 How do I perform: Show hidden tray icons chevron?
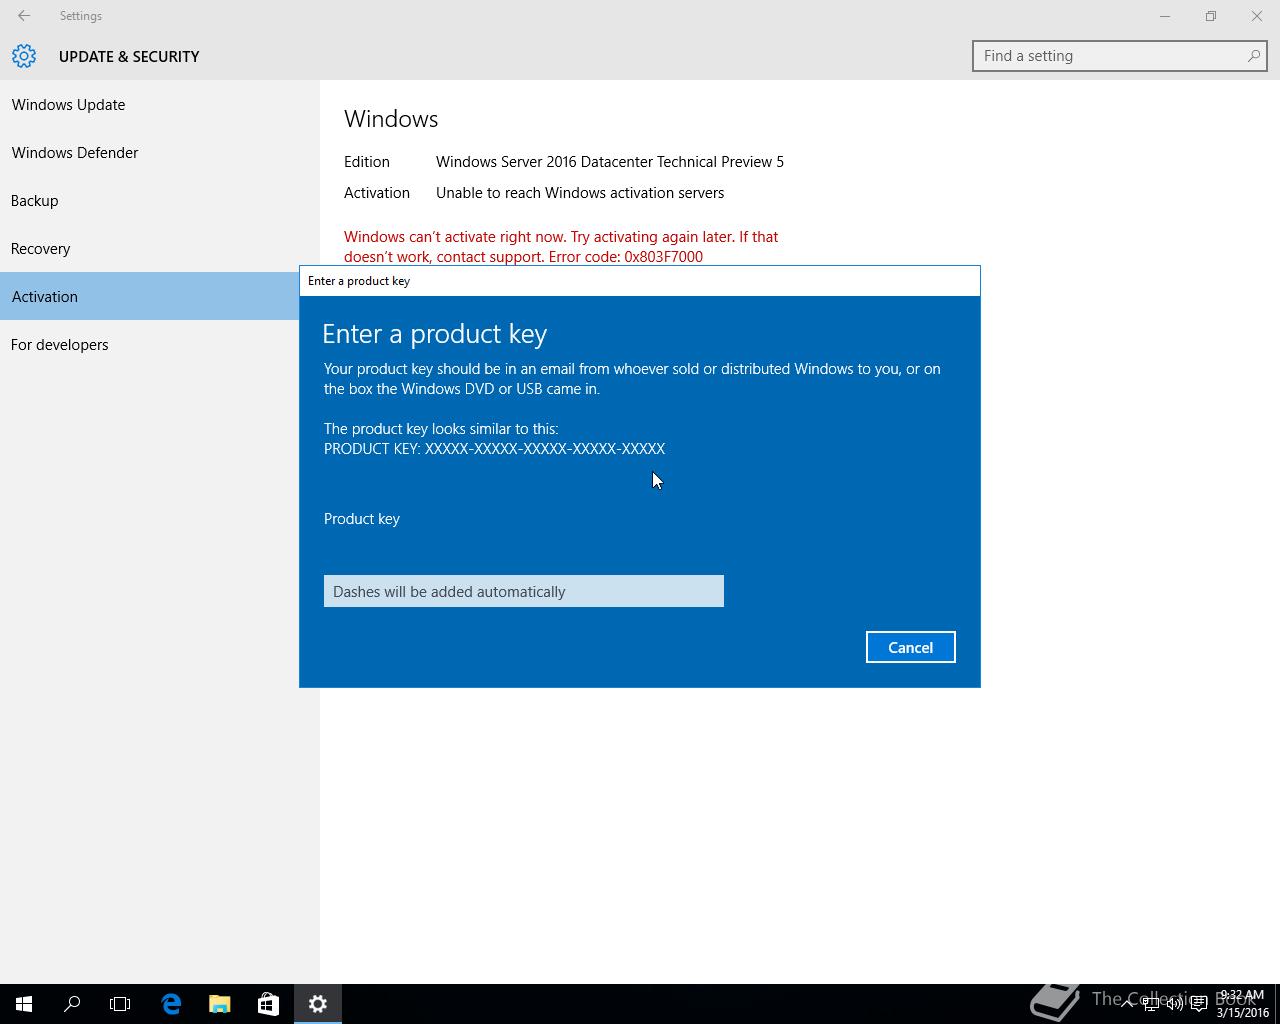point(1127,1004)
